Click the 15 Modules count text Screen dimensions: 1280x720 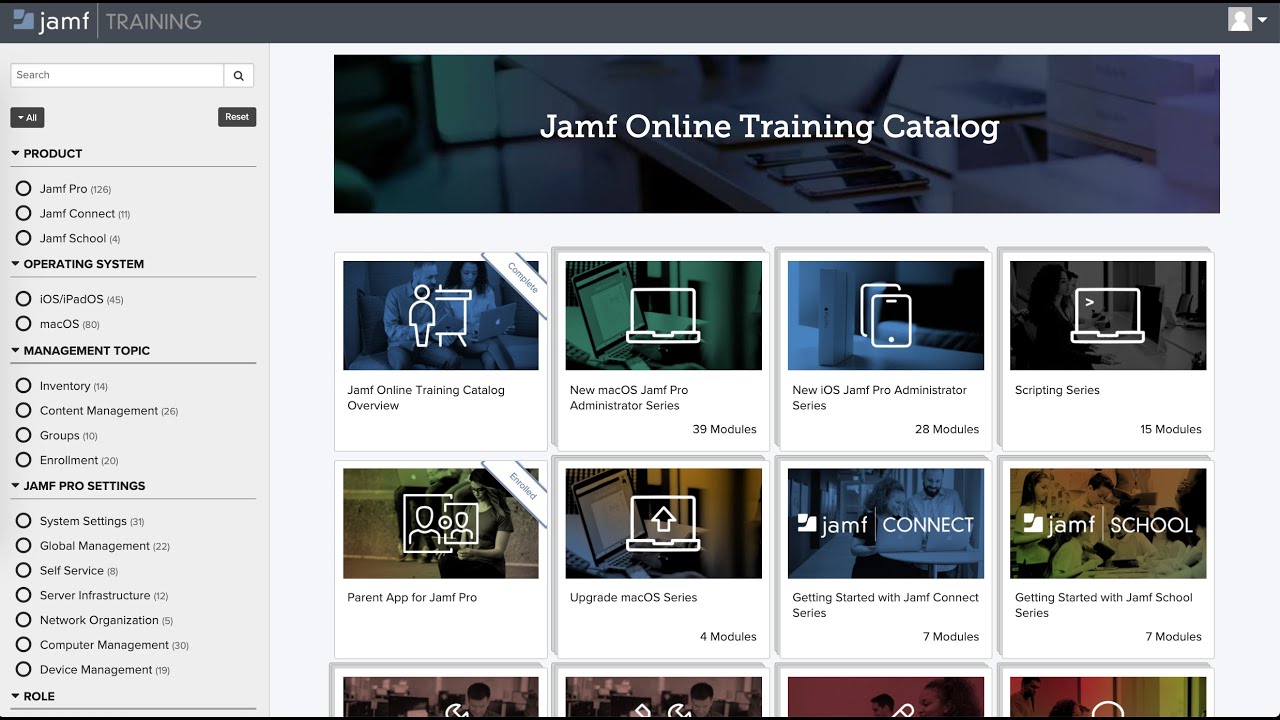(x=1170, y=430)
